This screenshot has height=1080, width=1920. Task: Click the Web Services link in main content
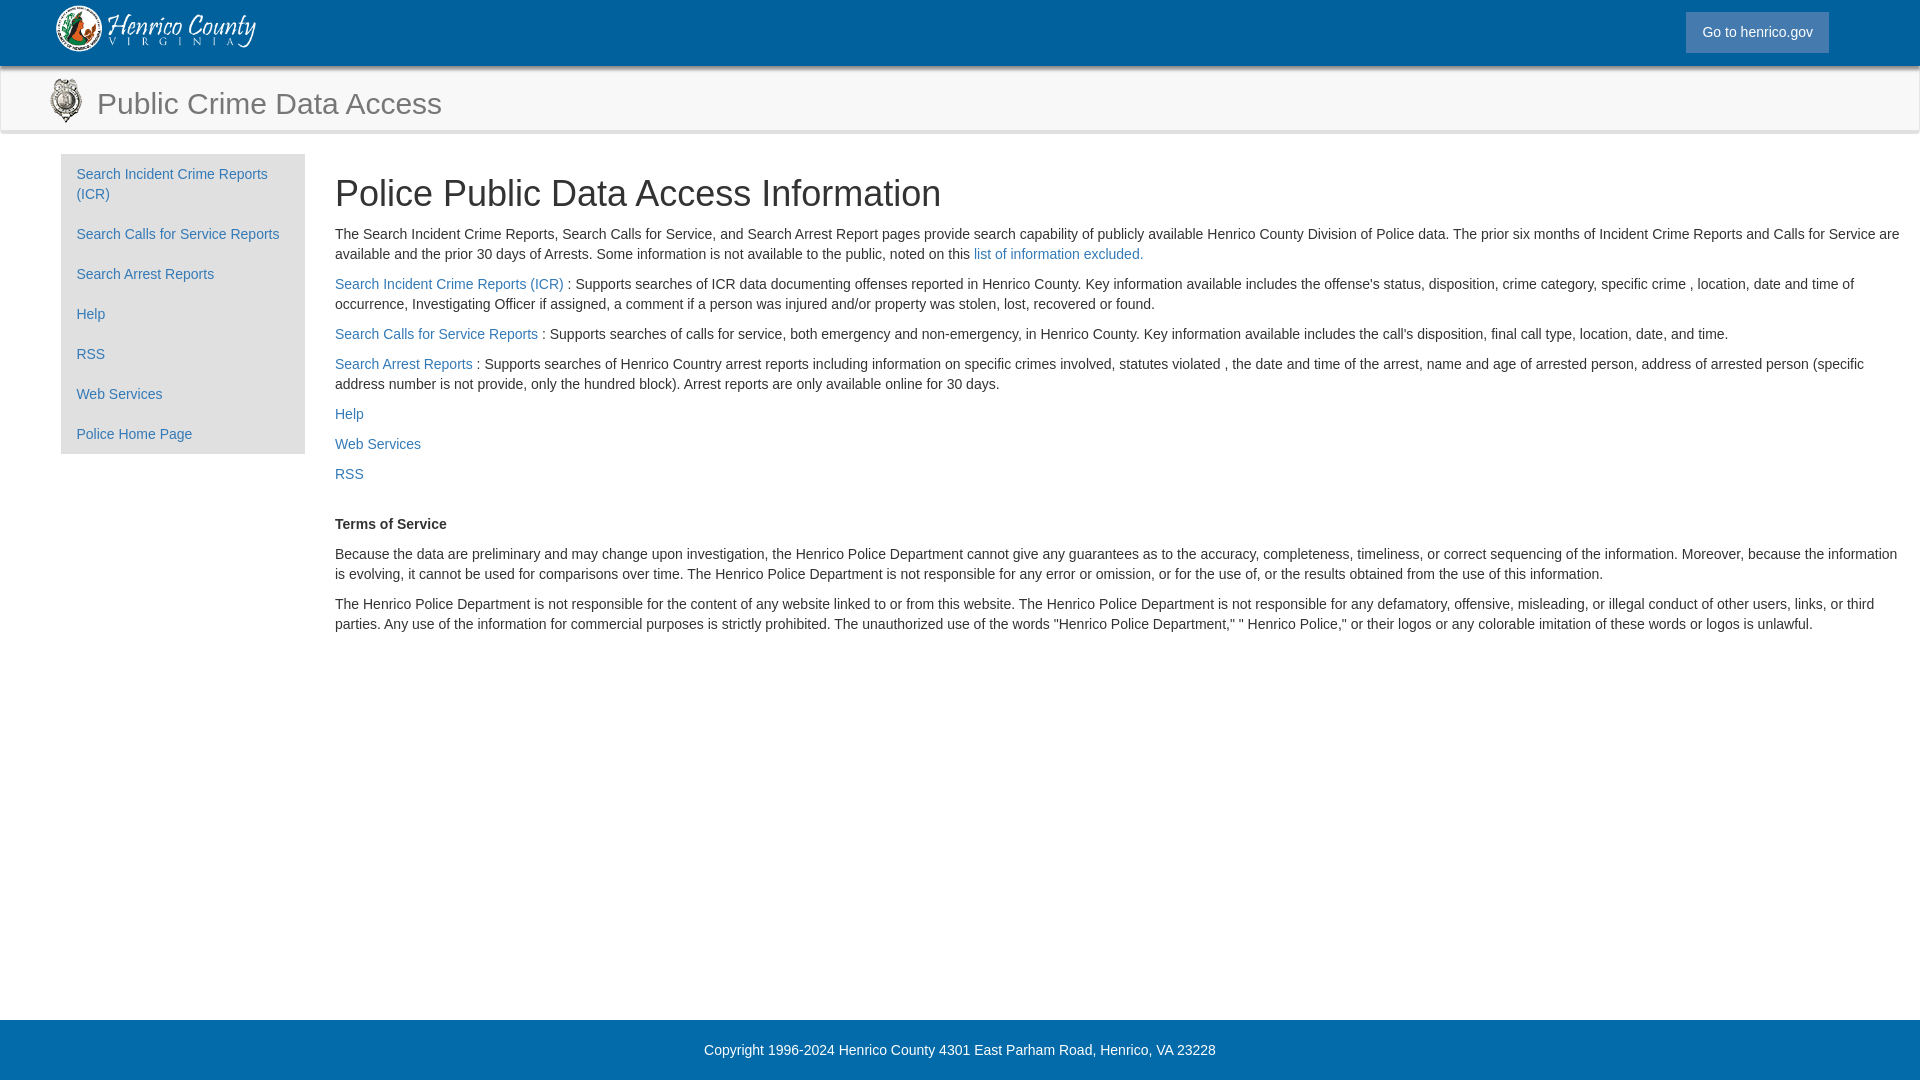(378, 444)
